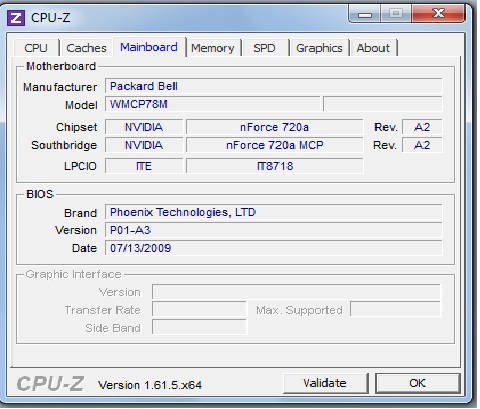Show the About tab
The height and width of the screenshot is (409, 480).
coord(373,48)
